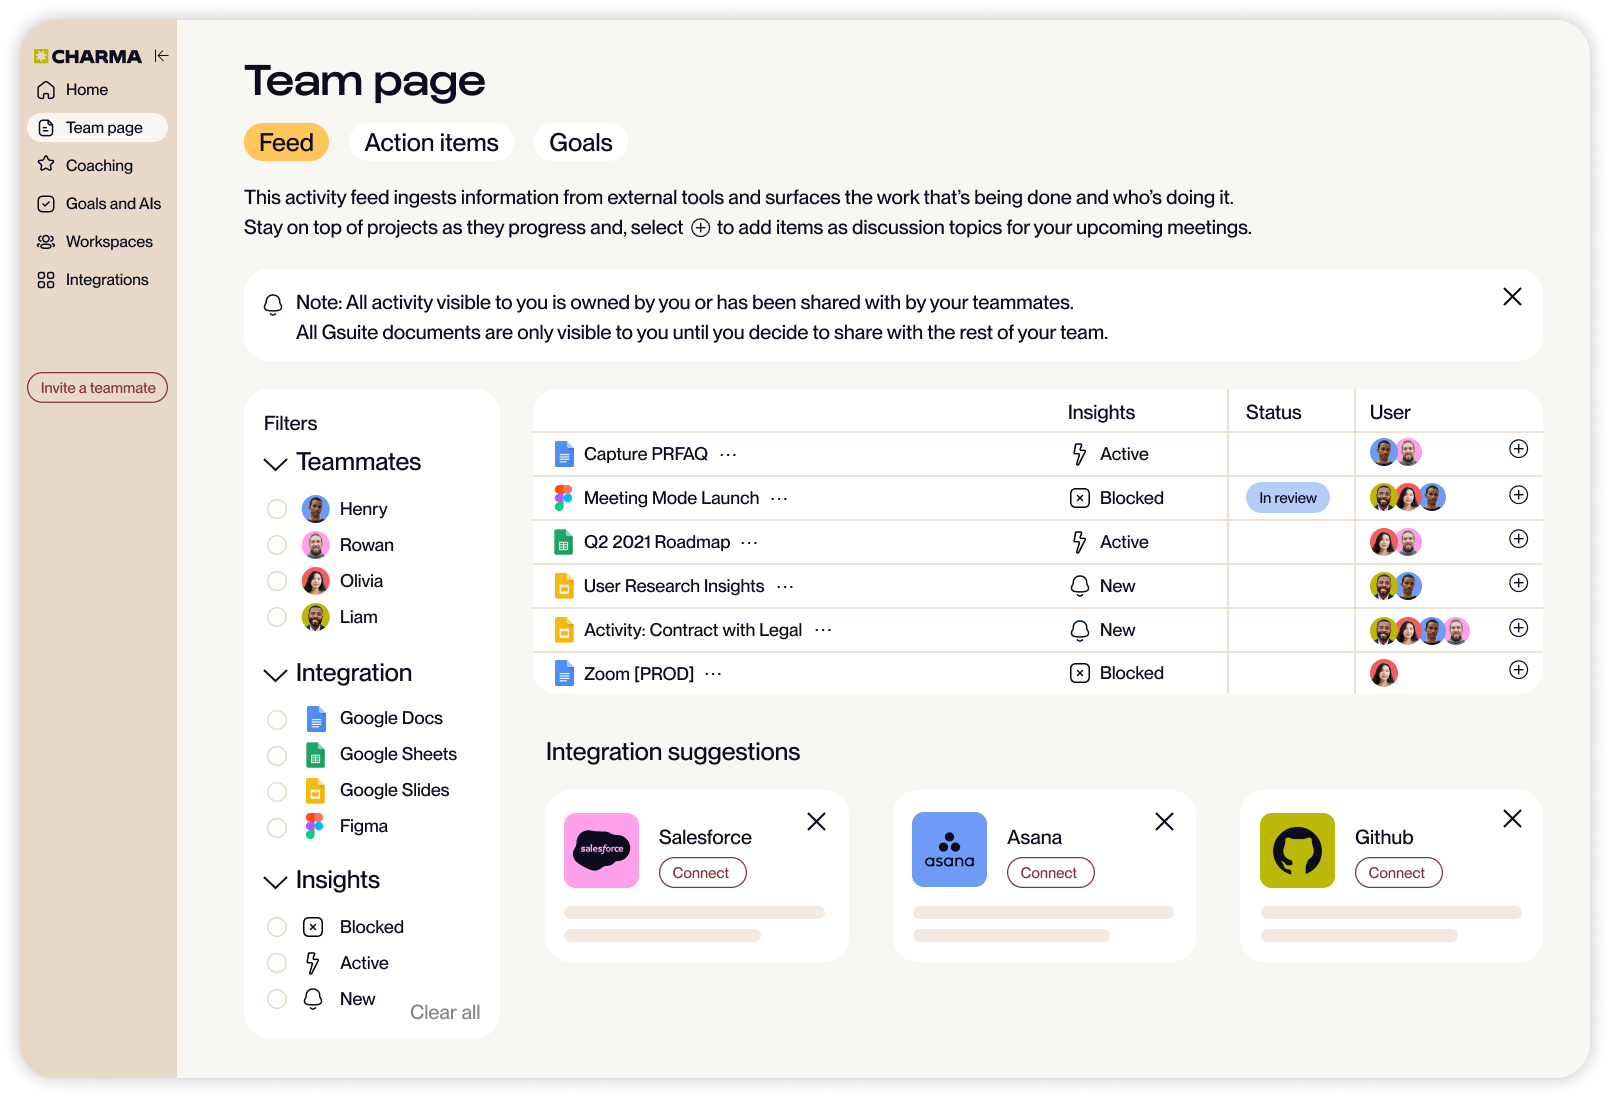Open more options for Zoom [PROD]
This screenshot has width=1610, height=1098.
point(713,674)
